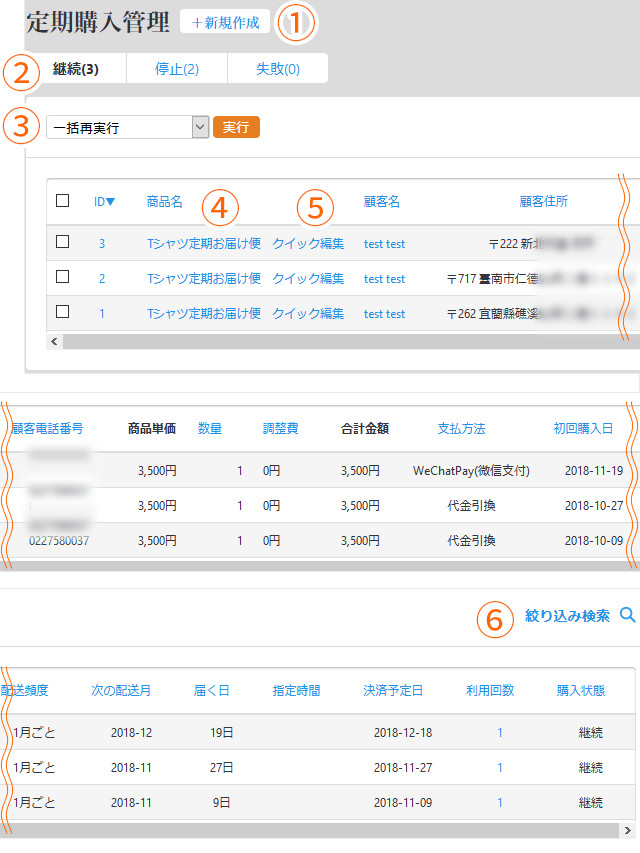Image resolution: width=640 pixels, height=853 pixels.
Task: Sort by 決済予定日 column header
Action: click(x=393, y=690)
